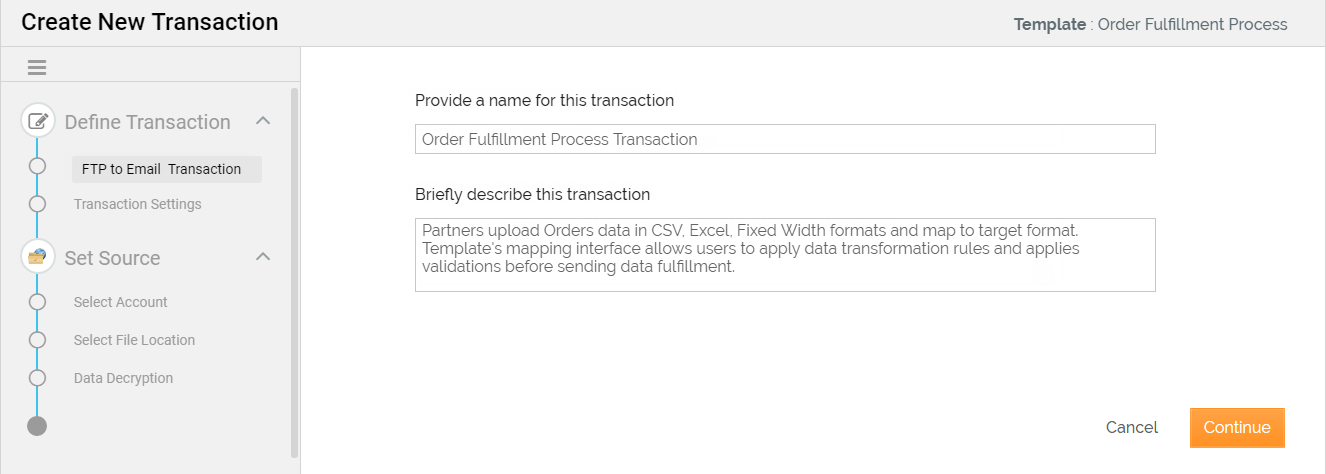Collapse the Define Transaction section
The image size is (1326, 474).
[263, 121]
